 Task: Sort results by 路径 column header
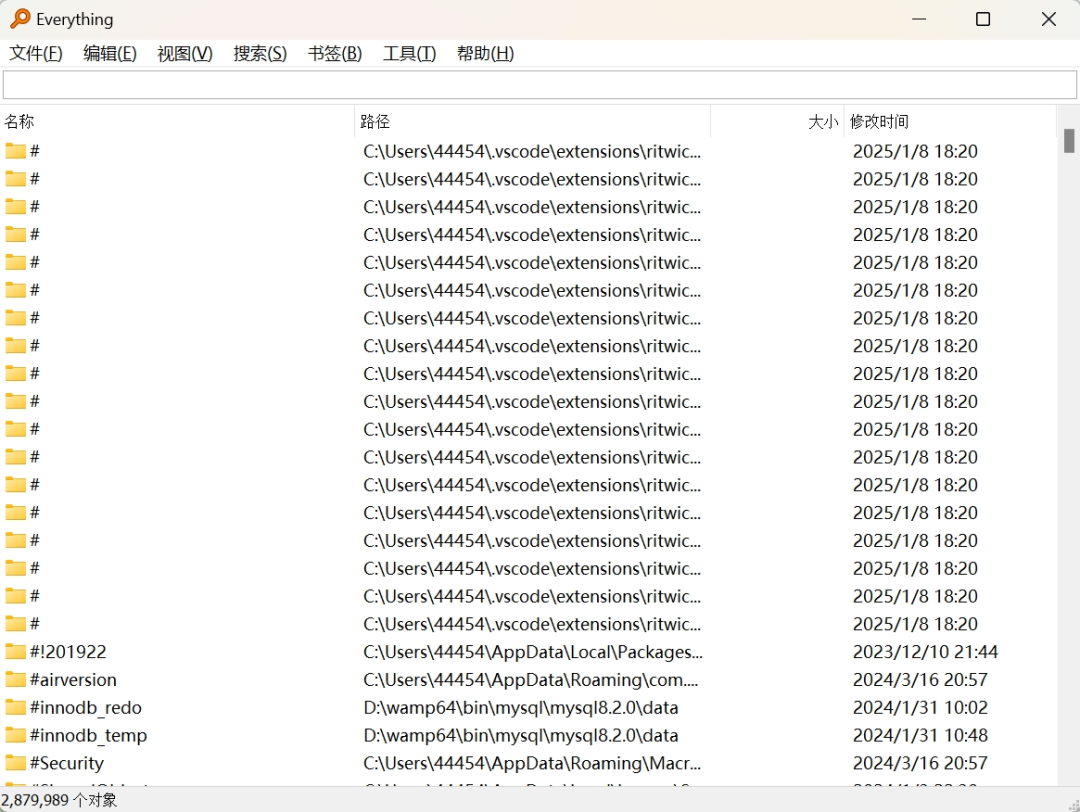coord(532,122)
